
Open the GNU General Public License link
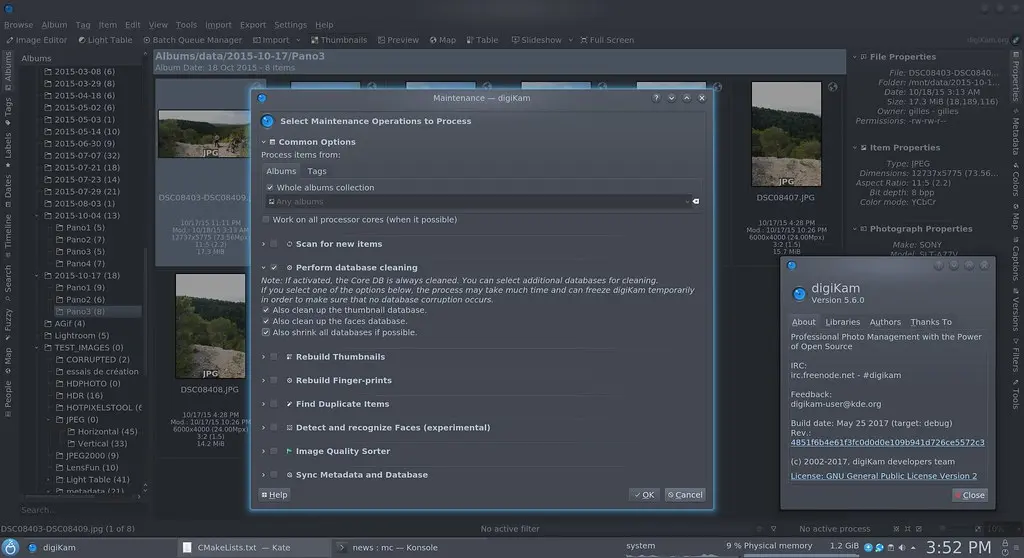884,476
